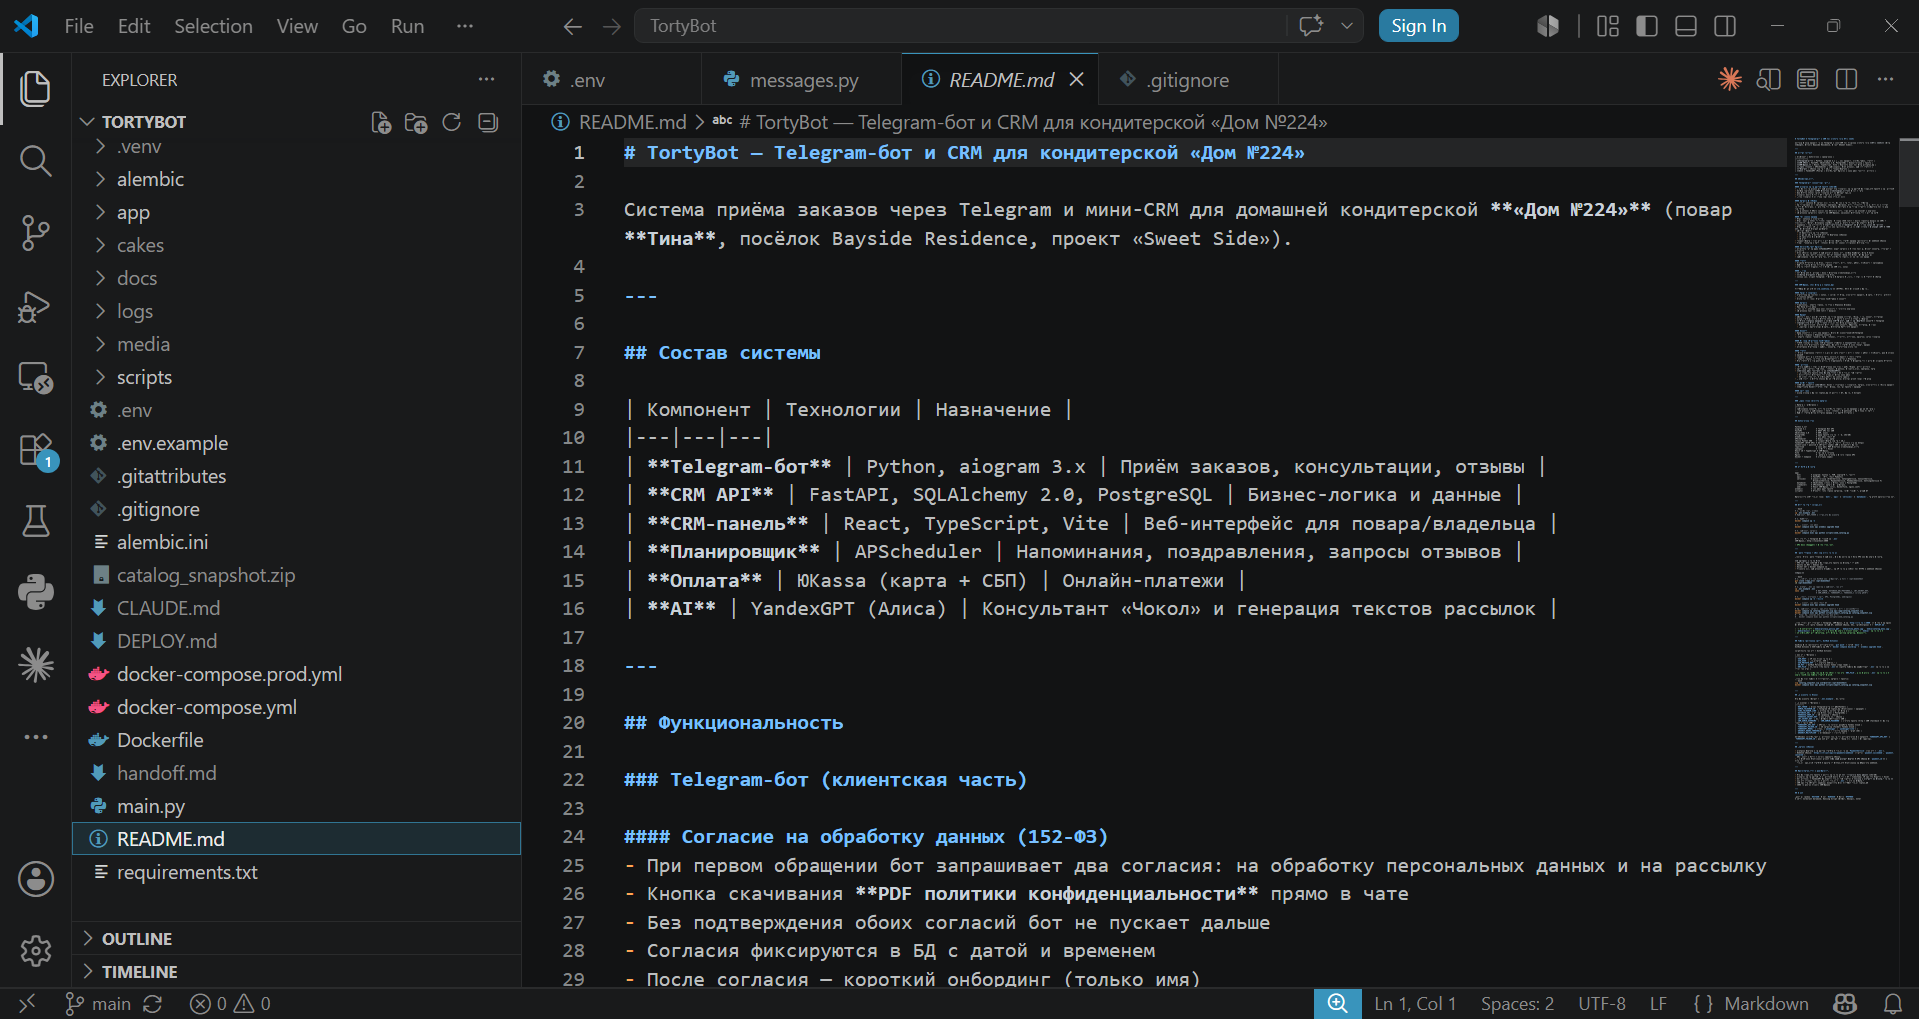Image resolution: width=1919 pixels, height=1019 pixels.
Task: Open remote window indicator in status bar
Action: coord(27,1004)
